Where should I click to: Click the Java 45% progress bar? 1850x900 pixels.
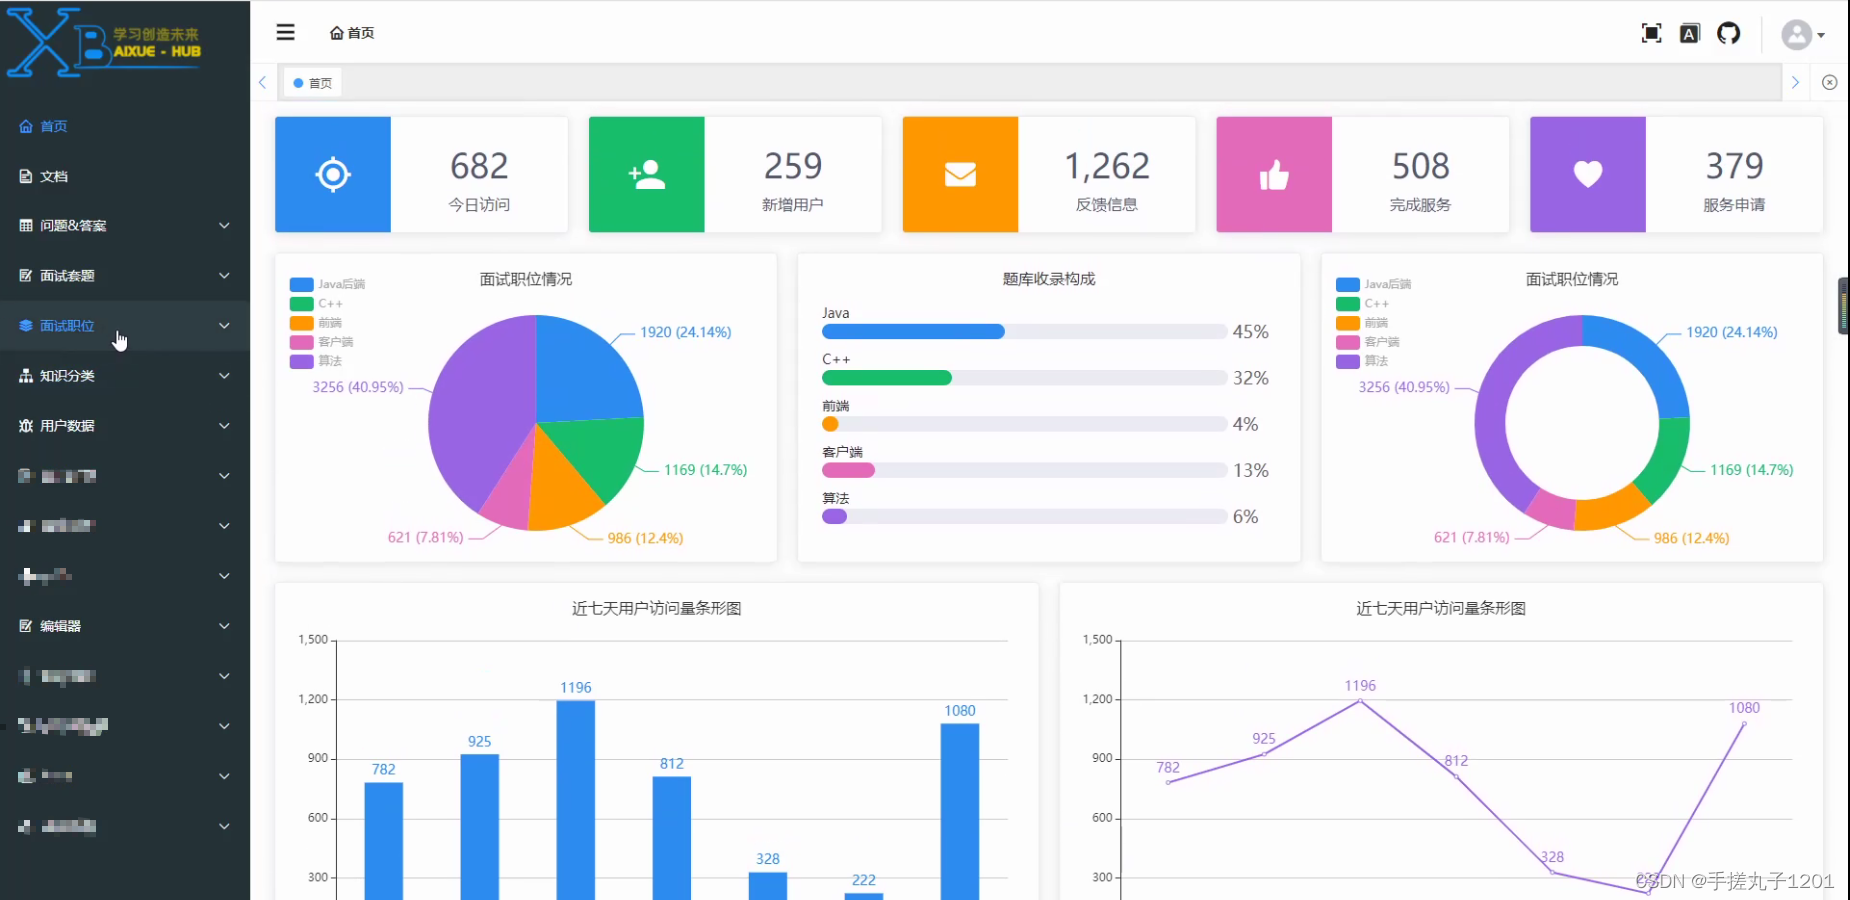tap(1024, 332)
